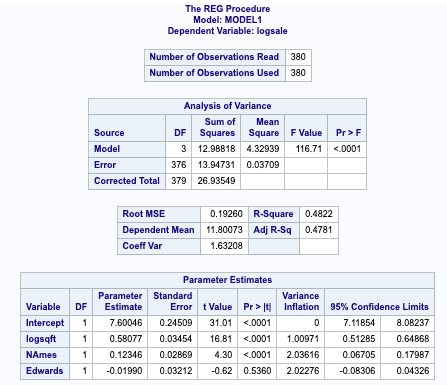Click the Root MSE value 0.19260
447x385 pixels.
coord(226,214)
